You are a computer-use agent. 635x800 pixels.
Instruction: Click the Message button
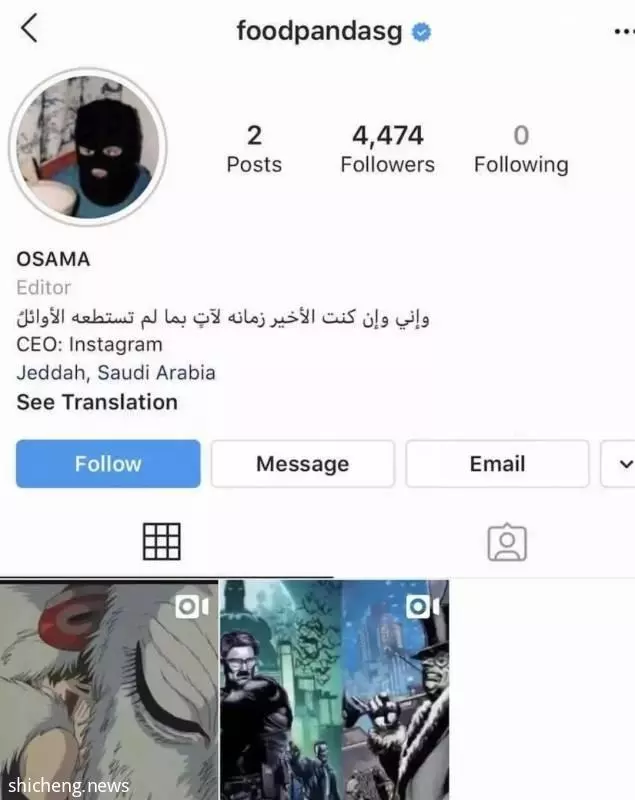(x=303, y=464)
